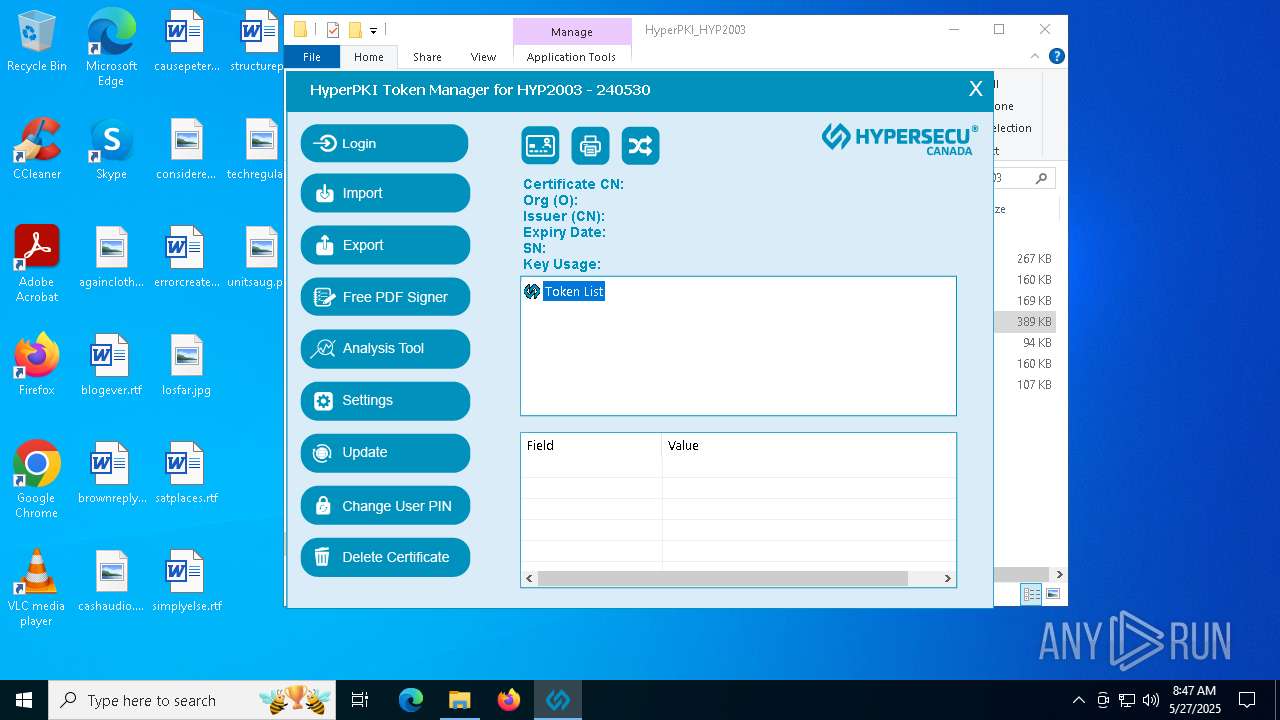Open Firefox from the taskbar
1280x720 pixels.
click(509, 700)
